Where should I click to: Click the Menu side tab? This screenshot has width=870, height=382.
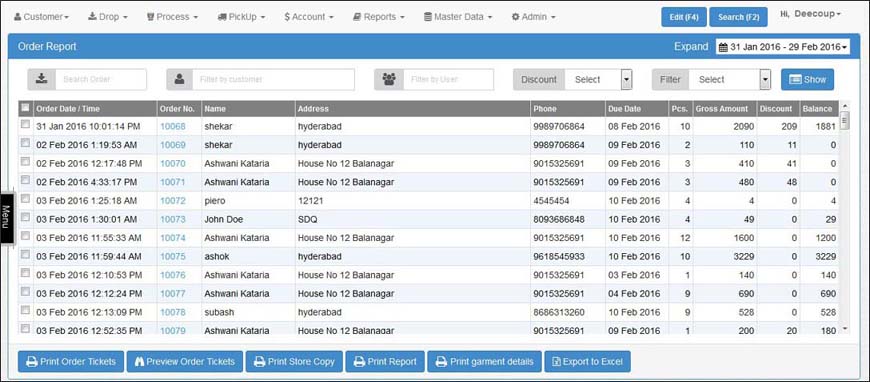click(x=6, y=218)
